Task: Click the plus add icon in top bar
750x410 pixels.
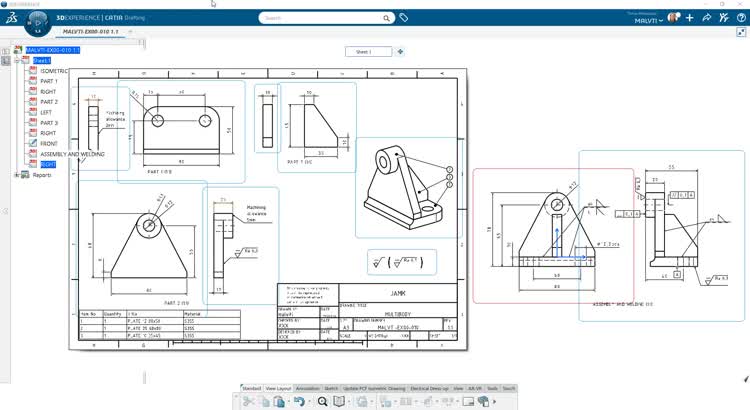Action: coord(689,18)
